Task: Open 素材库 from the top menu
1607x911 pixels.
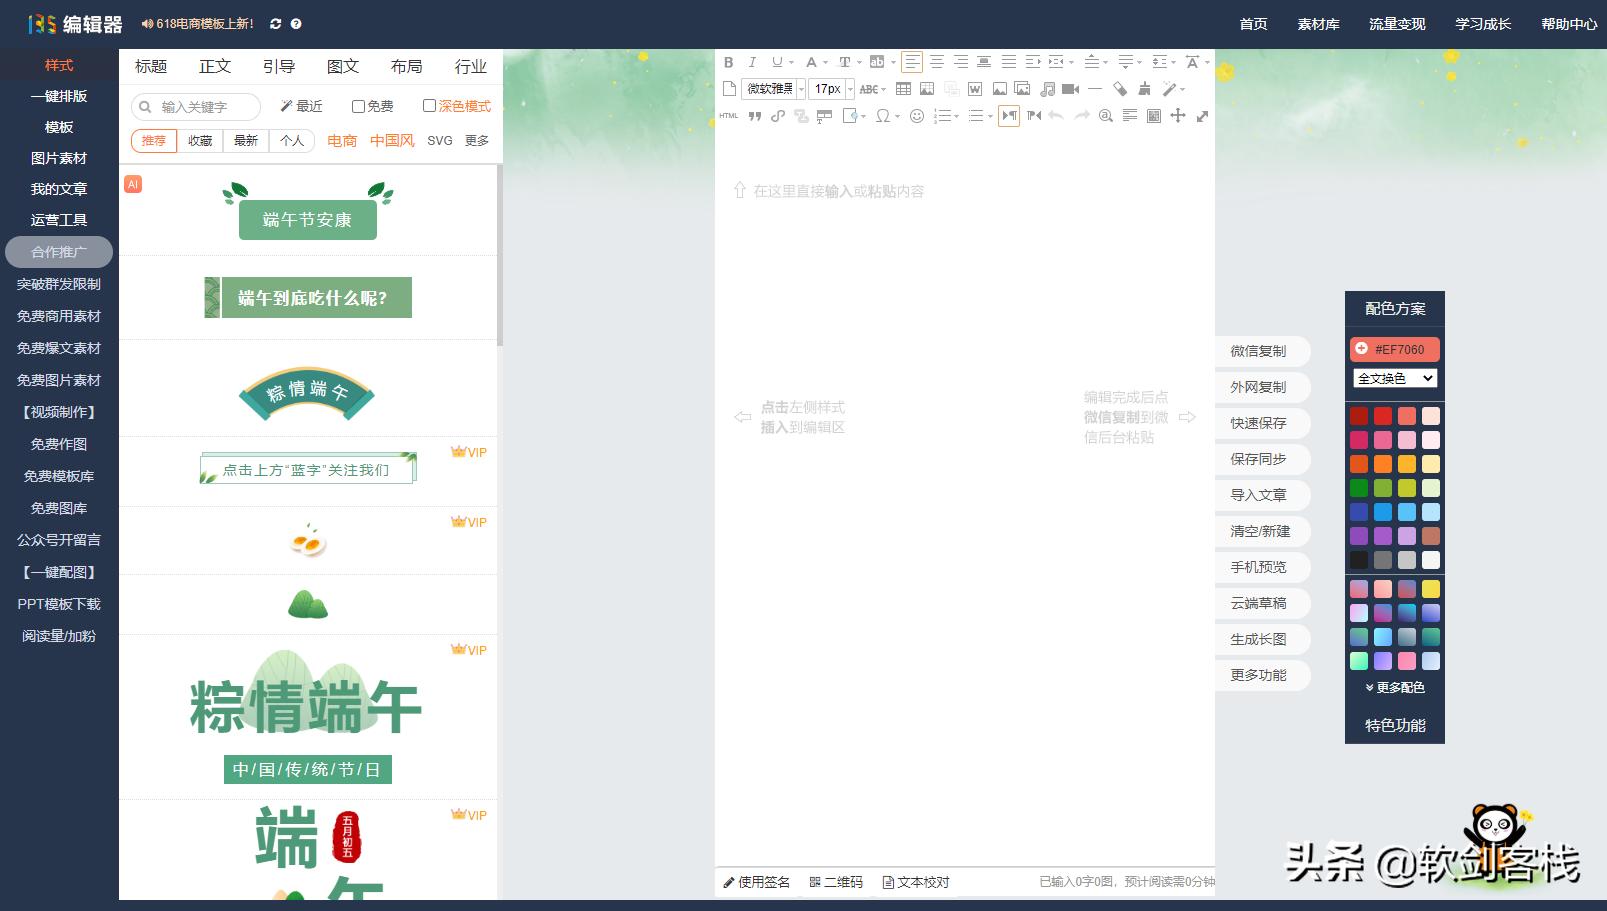Action: (1318, 24)
